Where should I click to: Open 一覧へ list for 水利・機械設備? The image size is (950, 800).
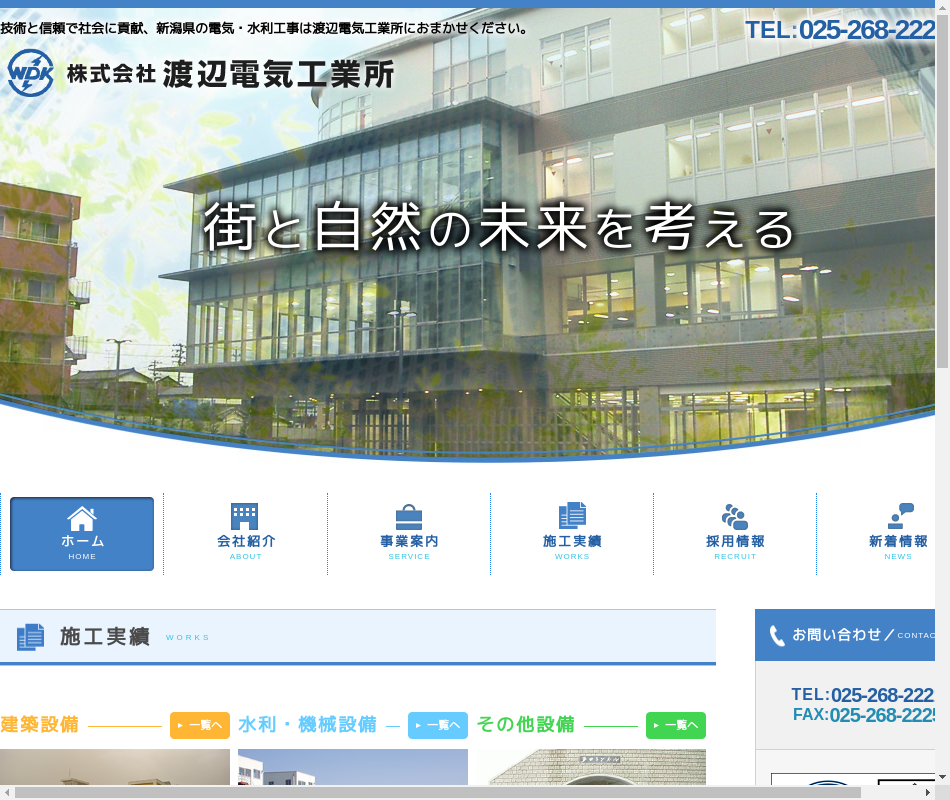tap(438, 725)
